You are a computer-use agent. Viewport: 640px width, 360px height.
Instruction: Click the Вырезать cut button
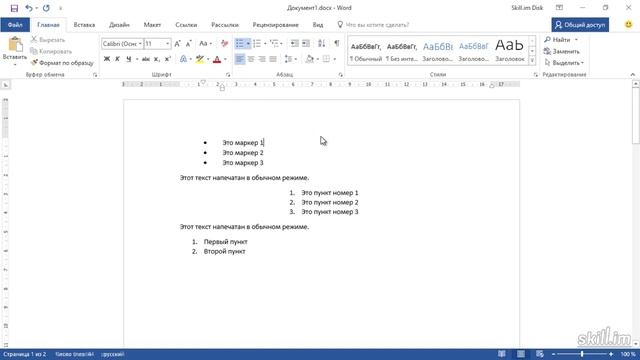48,40
